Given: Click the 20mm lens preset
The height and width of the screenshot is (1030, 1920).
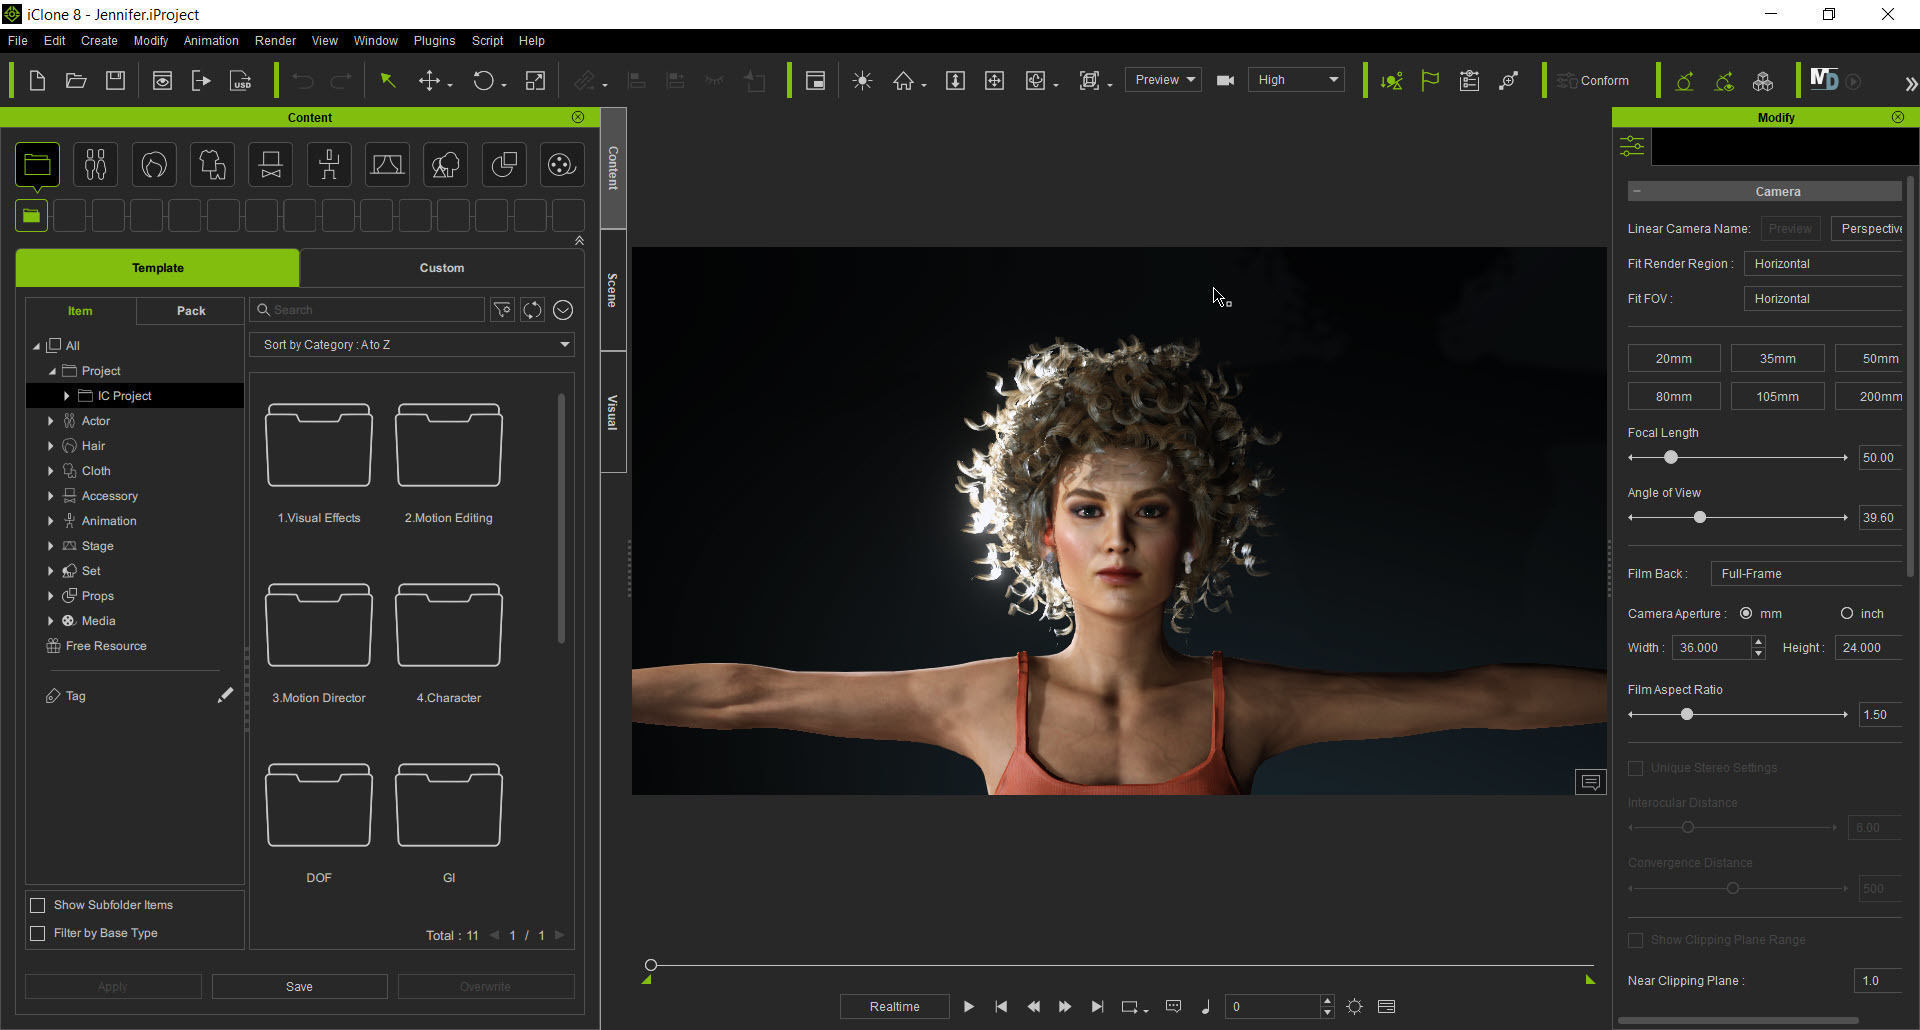Looking at the screenshot, I should tap(1674, 358).
